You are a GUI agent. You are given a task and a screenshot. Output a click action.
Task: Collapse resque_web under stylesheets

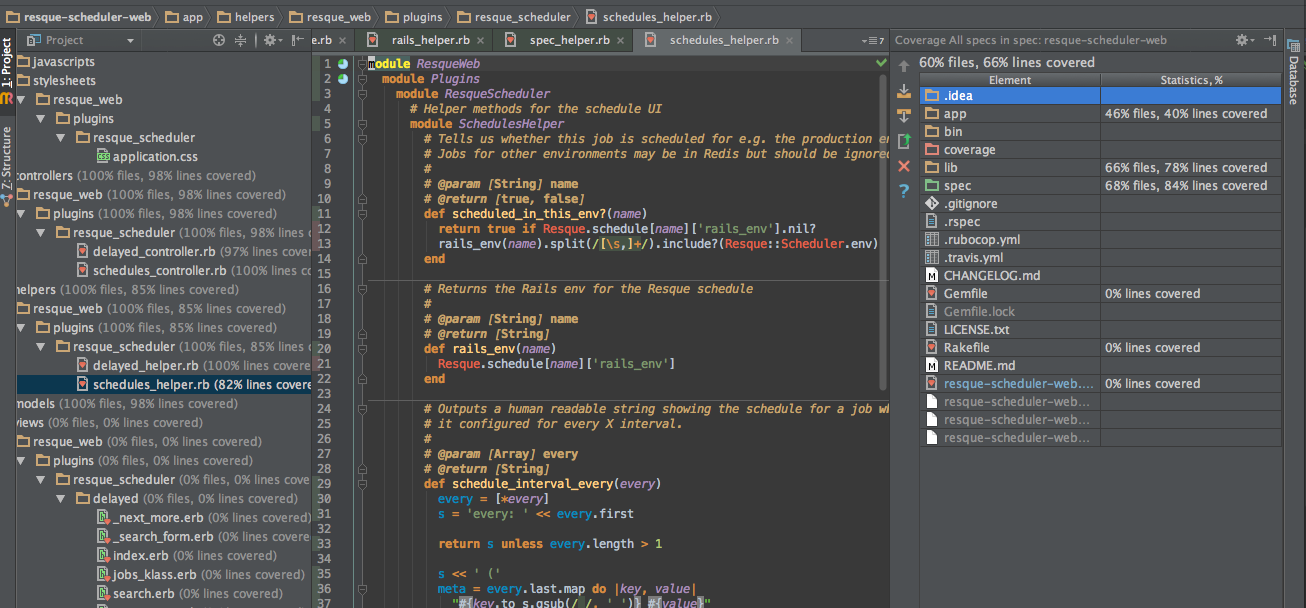click(23, 100)
